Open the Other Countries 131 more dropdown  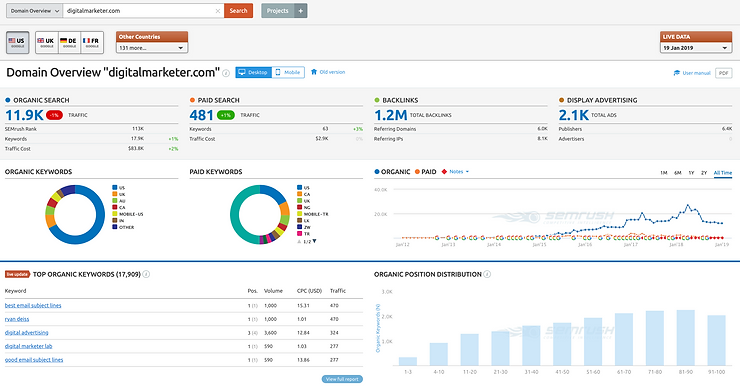tap(151, 48)
